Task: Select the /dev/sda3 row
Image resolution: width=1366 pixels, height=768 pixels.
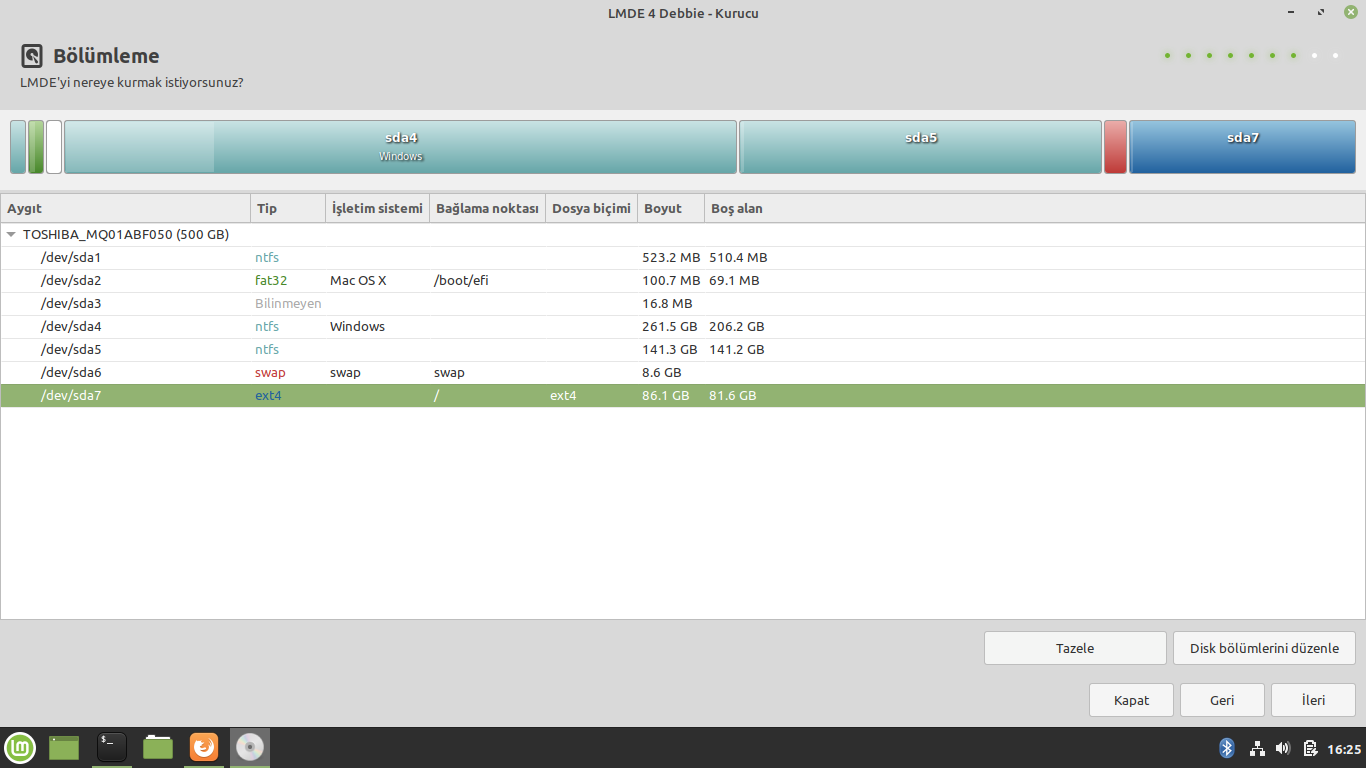Action: (x=683, y=304)
